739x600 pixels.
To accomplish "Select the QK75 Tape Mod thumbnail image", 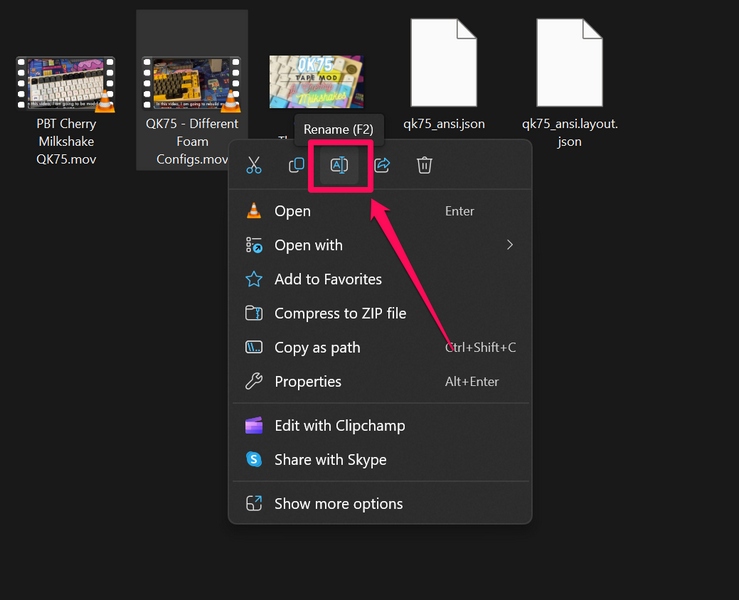I will click(317, 80).
